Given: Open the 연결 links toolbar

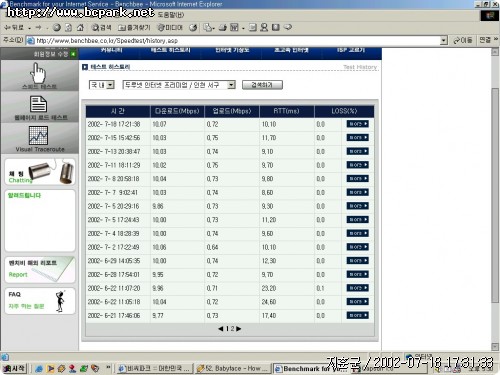Looking at the screenshot, I should pos(485,40).
